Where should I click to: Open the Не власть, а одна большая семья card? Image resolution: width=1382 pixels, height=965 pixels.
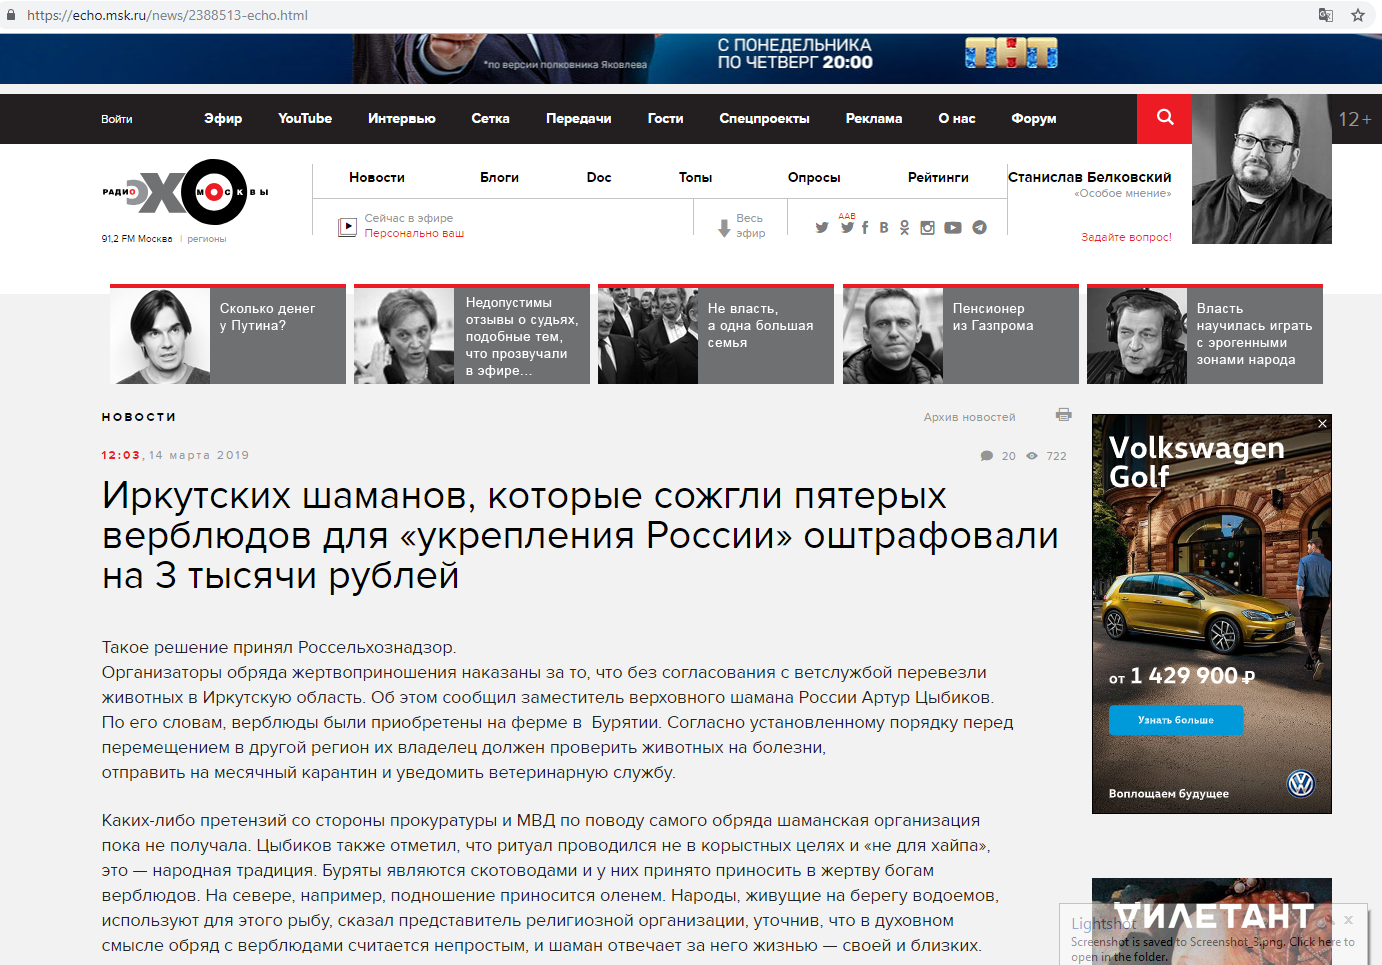716,335
